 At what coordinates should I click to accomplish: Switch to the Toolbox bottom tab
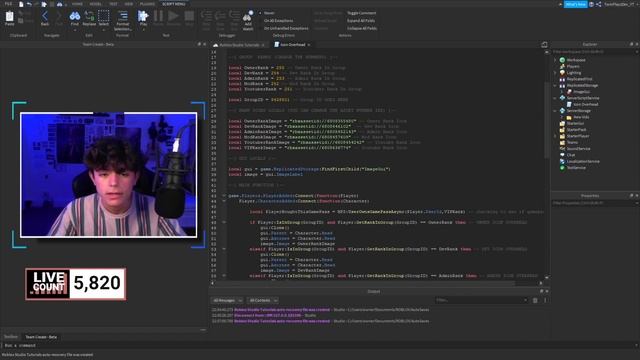pos(11,337)
